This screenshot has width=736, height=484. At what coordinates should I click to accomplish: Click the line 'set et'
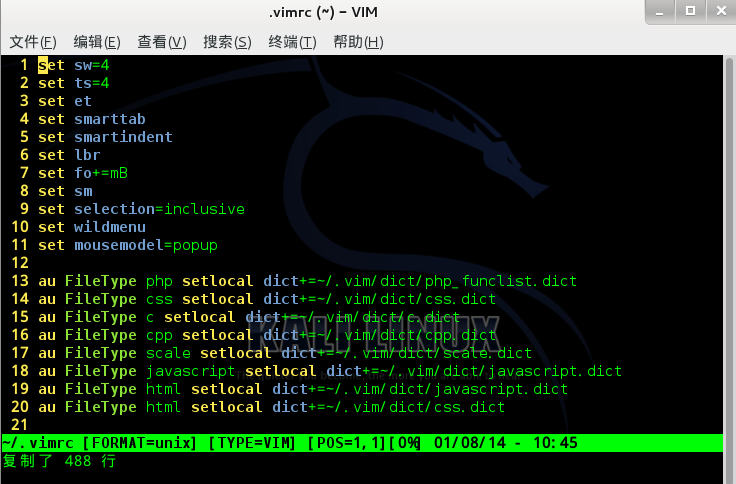click(65, 101)
